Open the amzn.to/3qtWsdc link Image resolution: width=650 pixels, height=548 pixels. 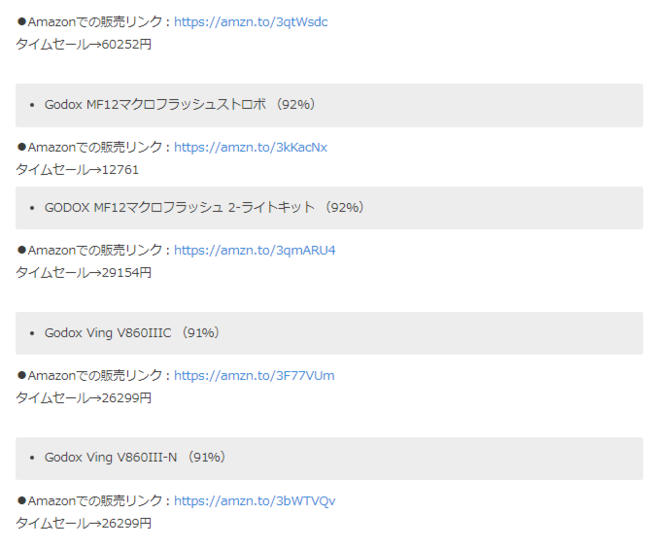(251, 22)
